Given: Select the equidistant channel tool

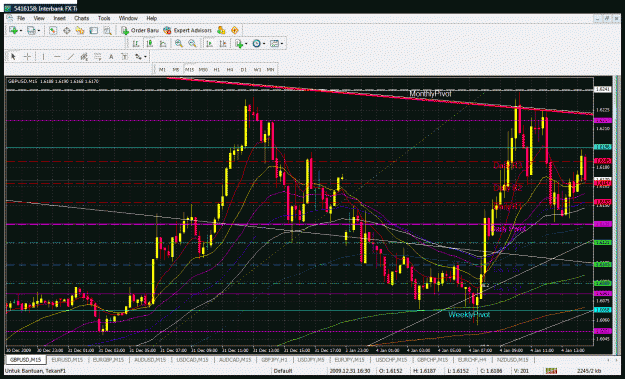Looking at the screenshot, I should [x=84, y=57].
